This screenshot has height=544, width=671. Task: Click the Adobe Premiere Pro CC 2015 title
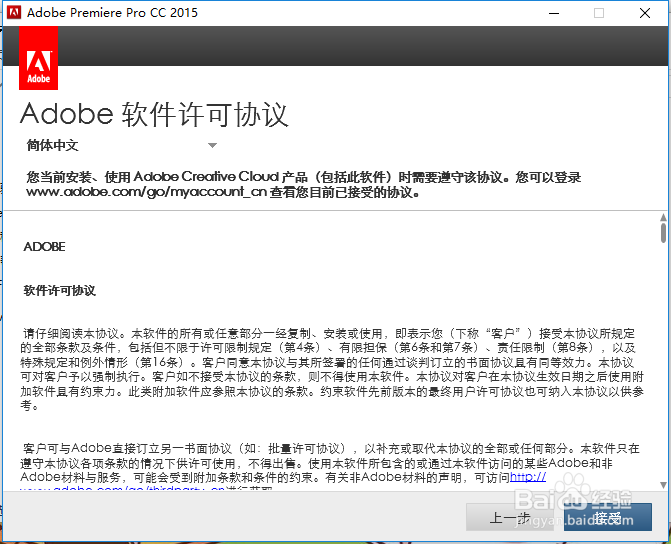(x=112, y=12)
